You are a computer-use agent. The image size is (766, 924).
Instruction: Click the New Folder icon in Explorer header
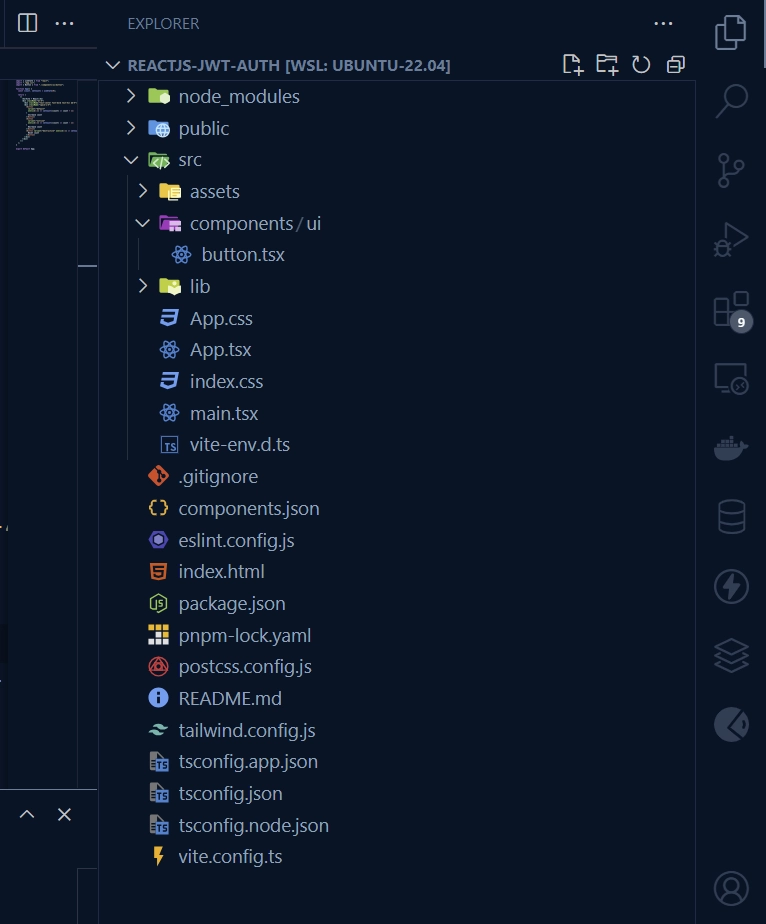(607, 65)
